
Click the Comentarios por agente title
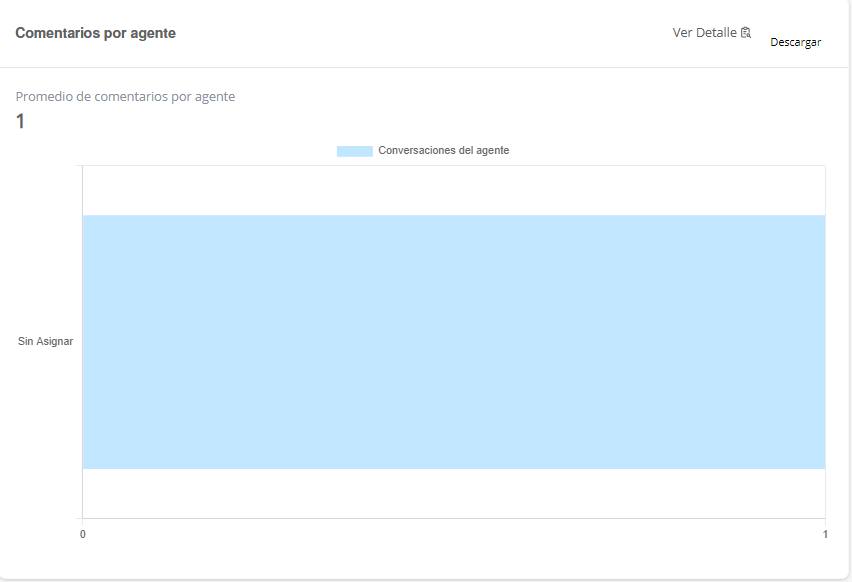tap(95, 33)
